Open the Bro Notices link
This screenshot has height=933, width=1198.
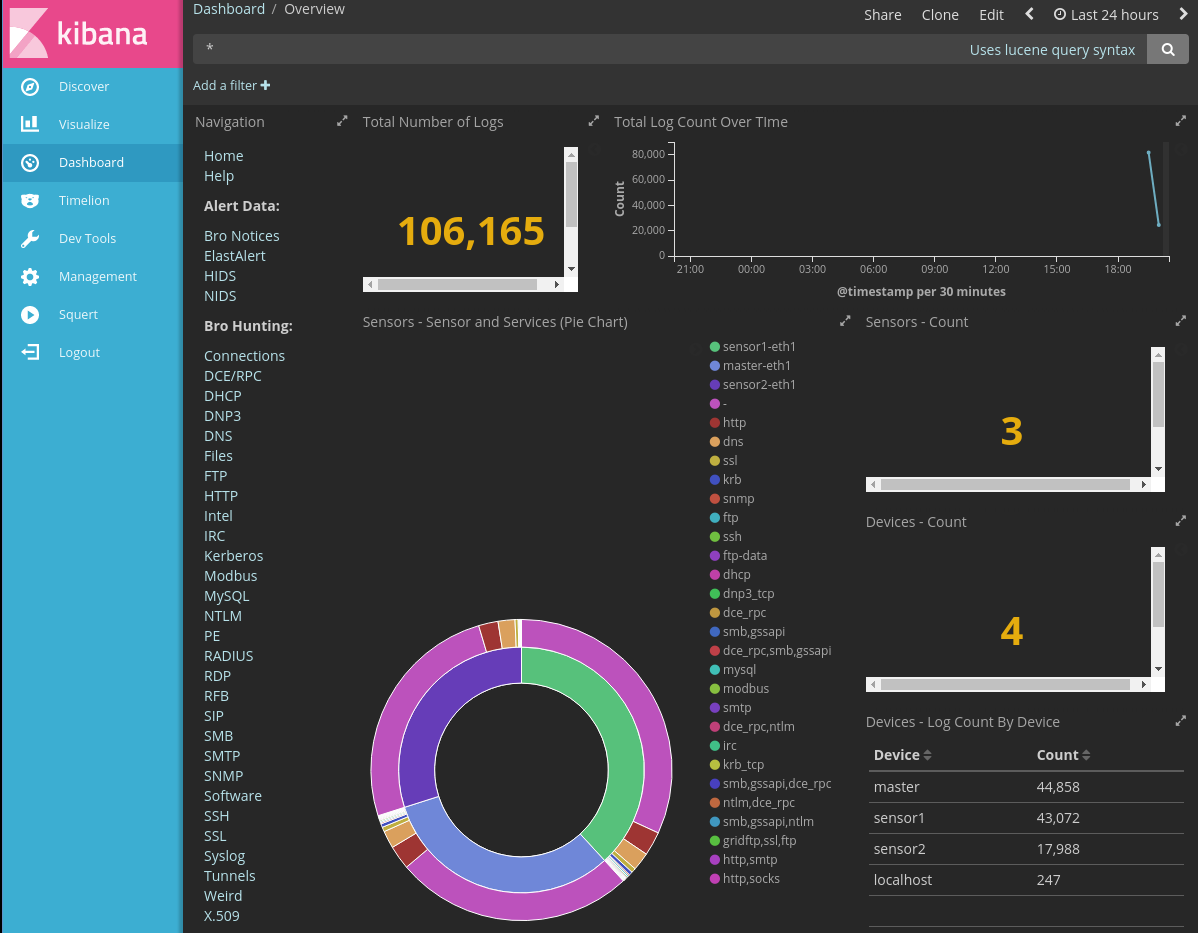coord(241,236)
